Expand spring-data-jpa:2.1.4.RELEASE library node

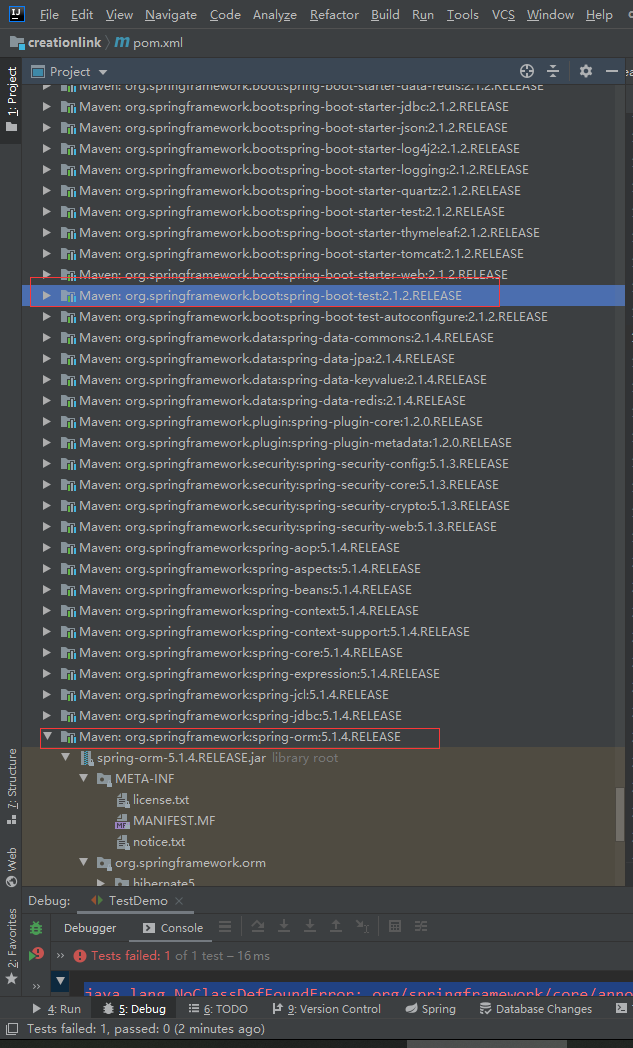(46, 358)
